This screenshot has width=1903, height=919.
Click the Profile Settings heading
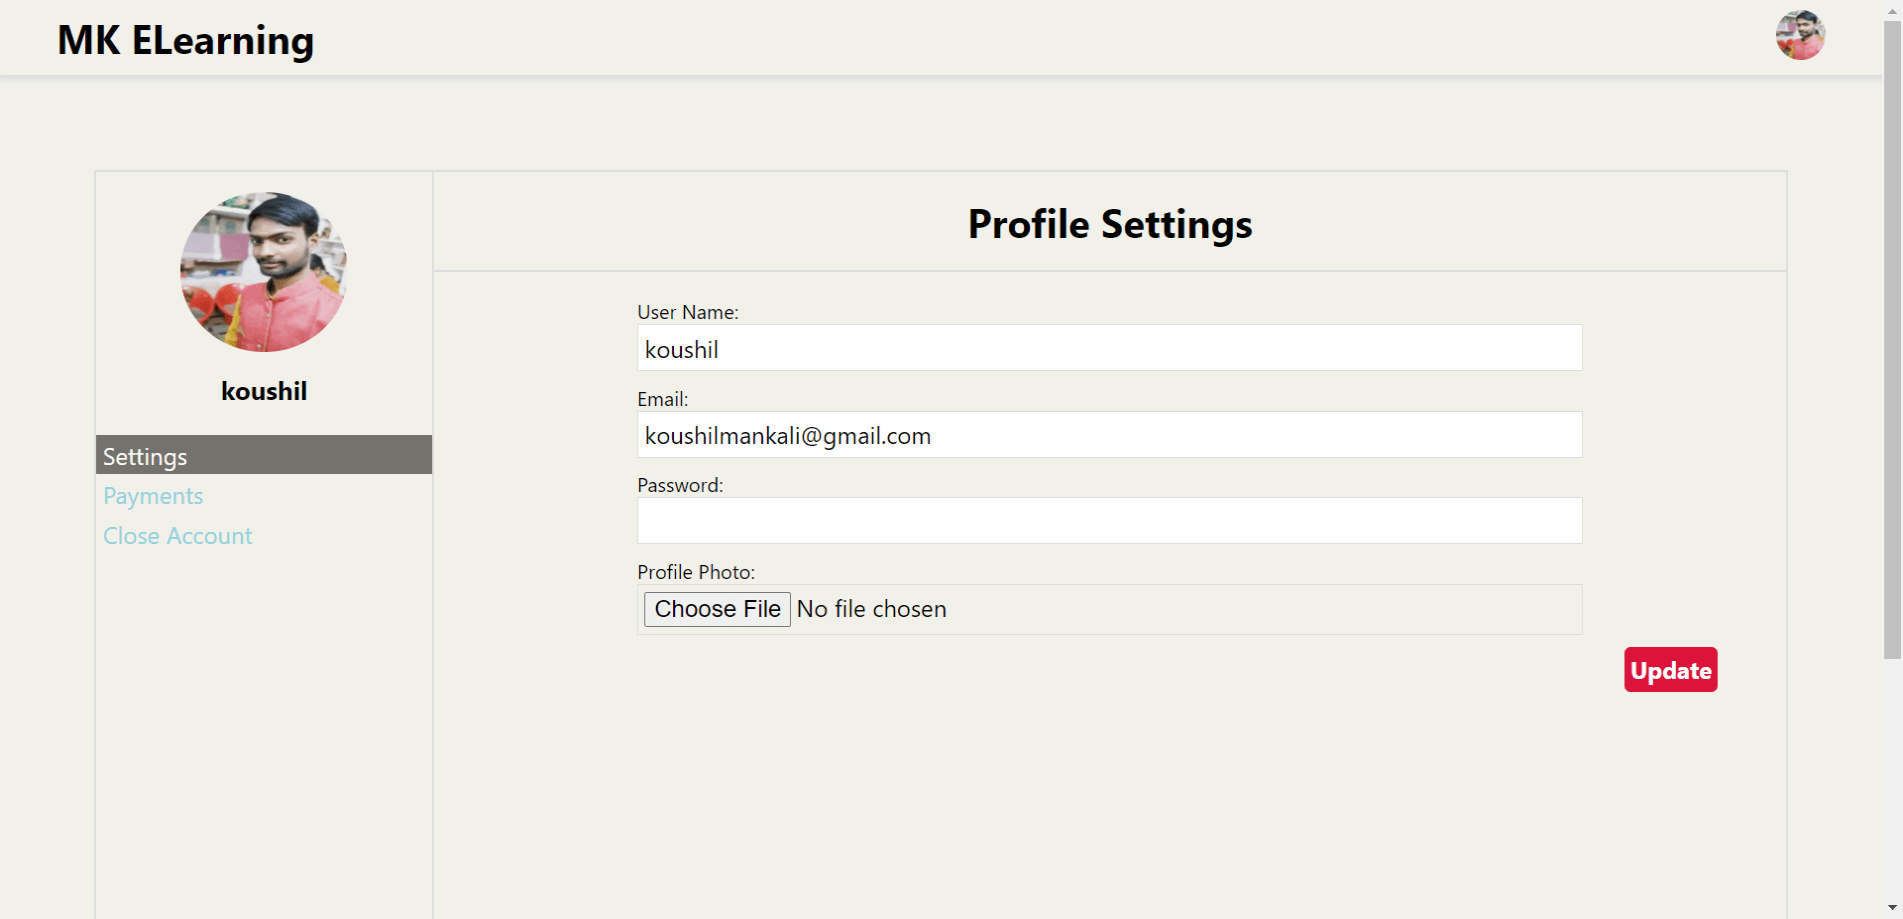(x=1110, y=224)
